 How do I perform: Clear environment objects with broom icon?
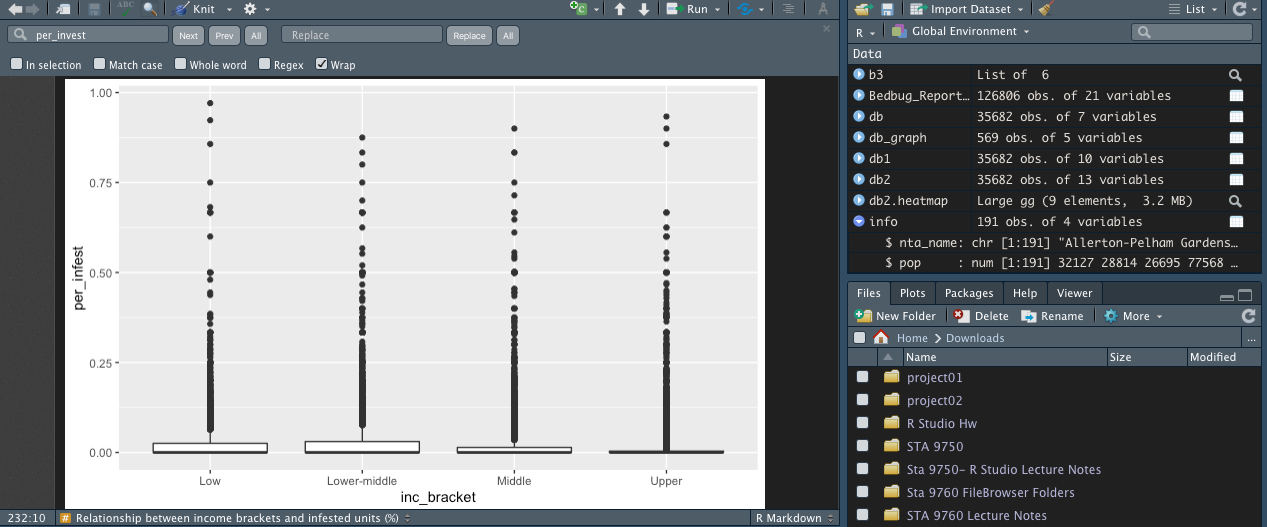[1045, 9]
